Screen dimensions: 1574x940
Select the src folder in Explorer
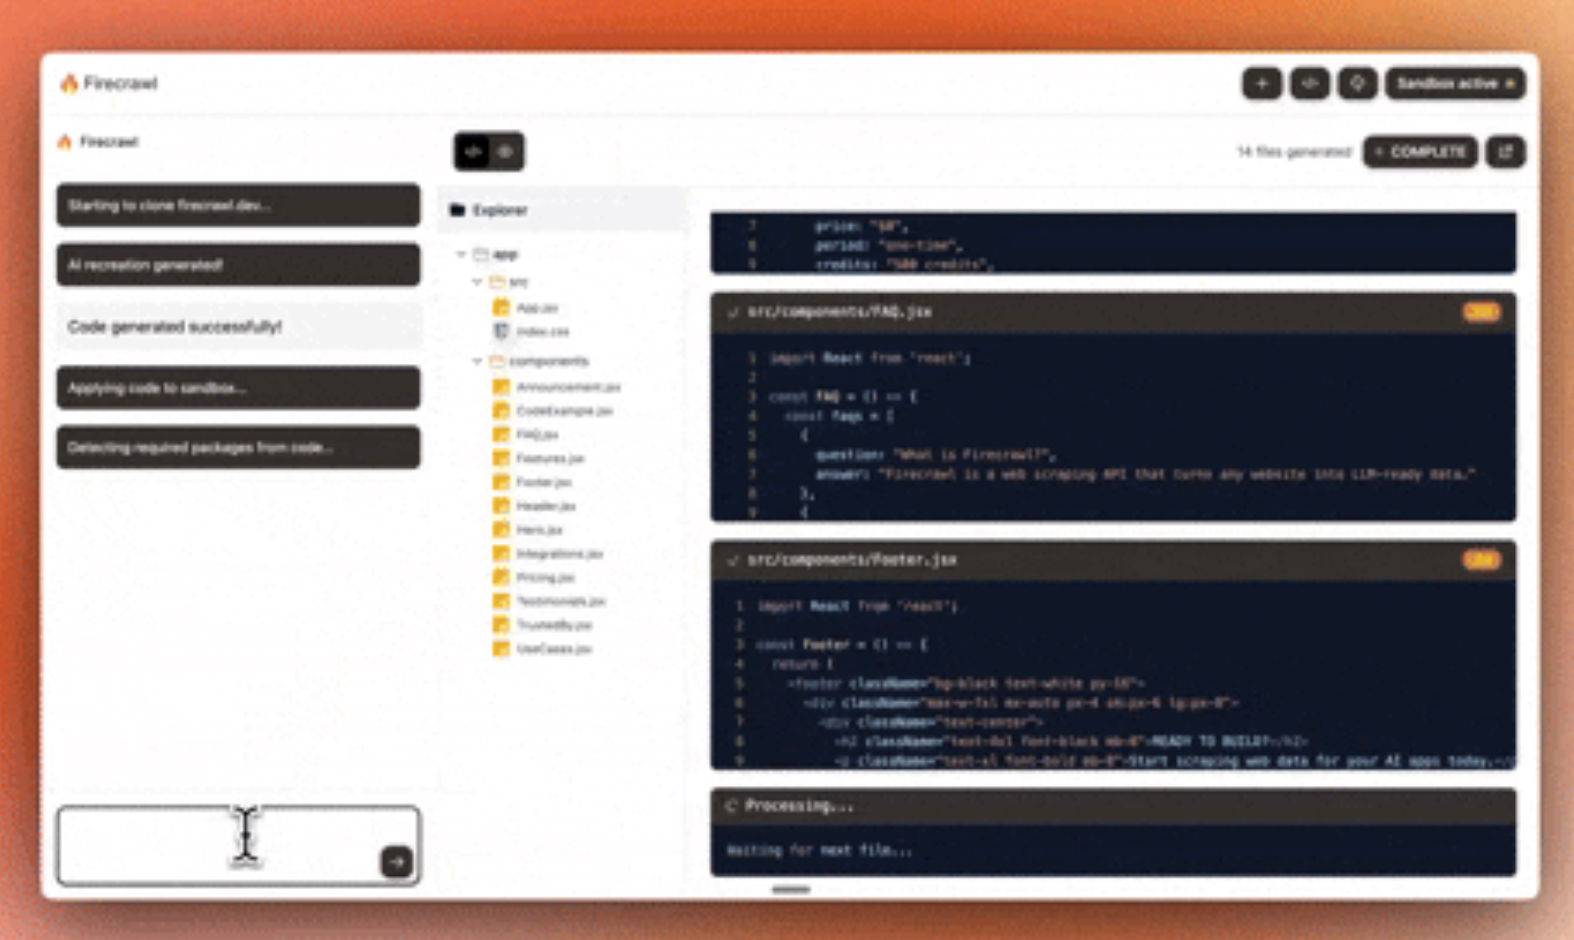pyautogui.click(x=508, y=282)
